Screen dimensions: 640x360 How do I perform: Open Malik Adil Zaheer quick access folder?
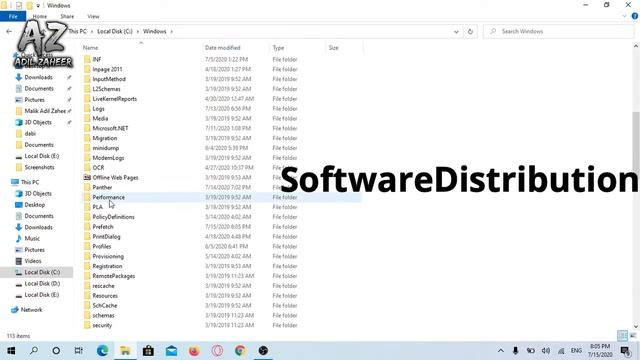[x=45, y=111]
